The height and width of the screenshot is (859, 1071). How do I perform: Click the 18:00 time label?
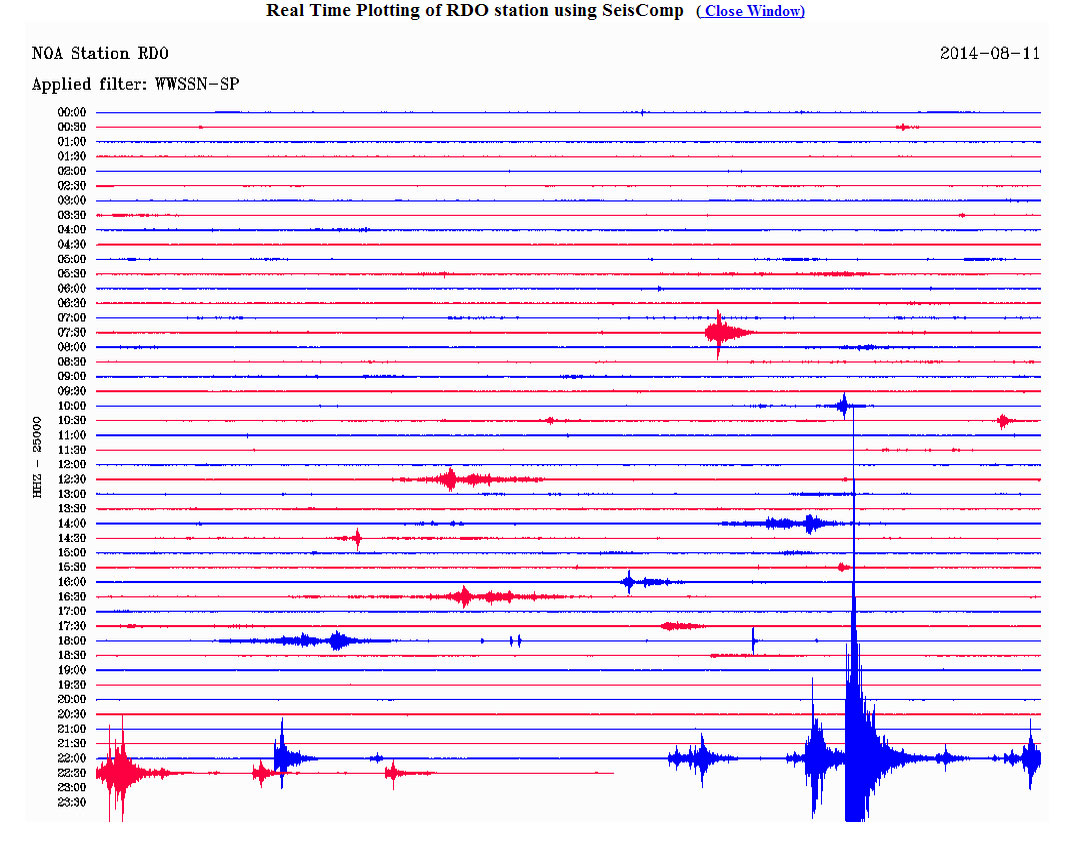[71, 641]
